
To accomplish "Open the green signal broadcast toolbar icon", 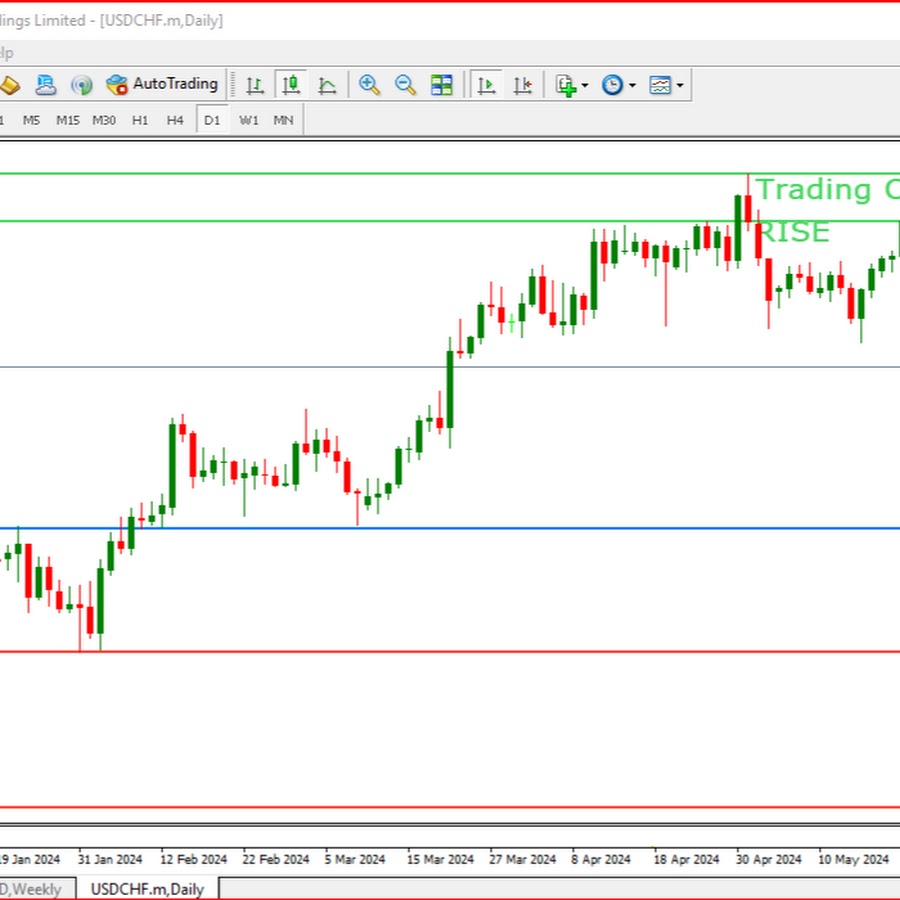I will coord(82,85).
